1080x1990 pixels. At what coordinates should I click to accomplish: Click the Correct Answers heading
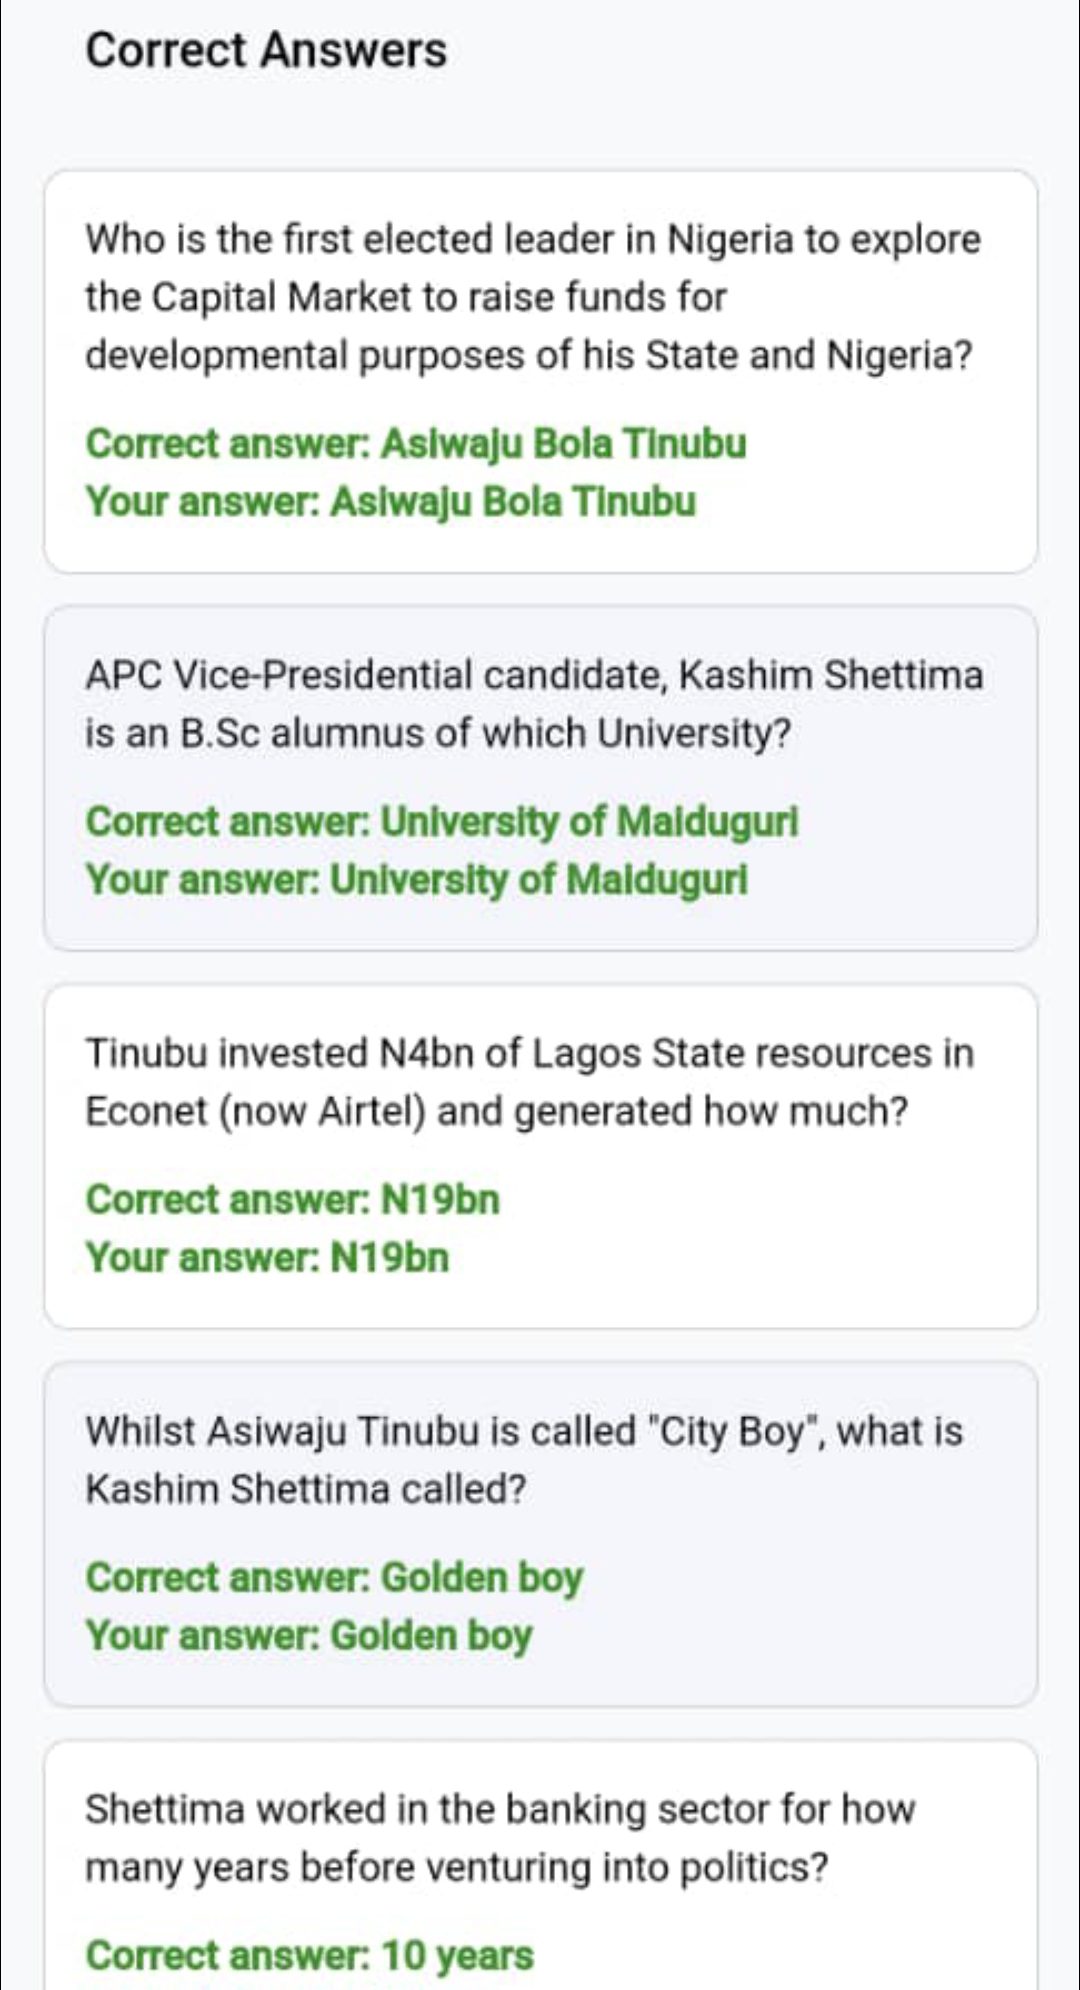[x=266, y=50]
